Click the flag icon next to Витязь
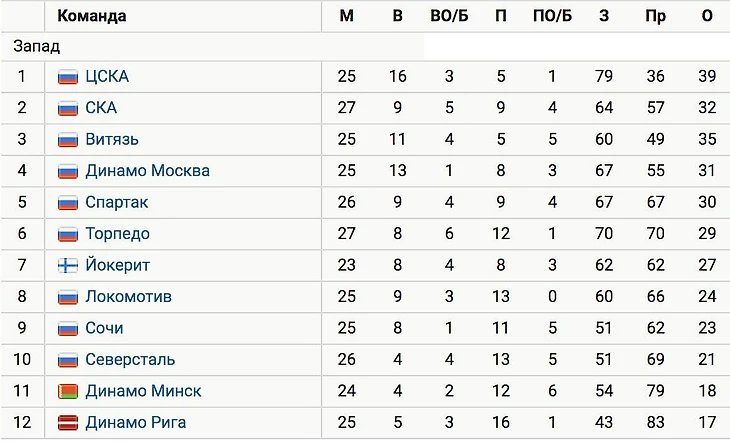Image resolution: width=730 pixels, height=443 pixels. point(68,140)
